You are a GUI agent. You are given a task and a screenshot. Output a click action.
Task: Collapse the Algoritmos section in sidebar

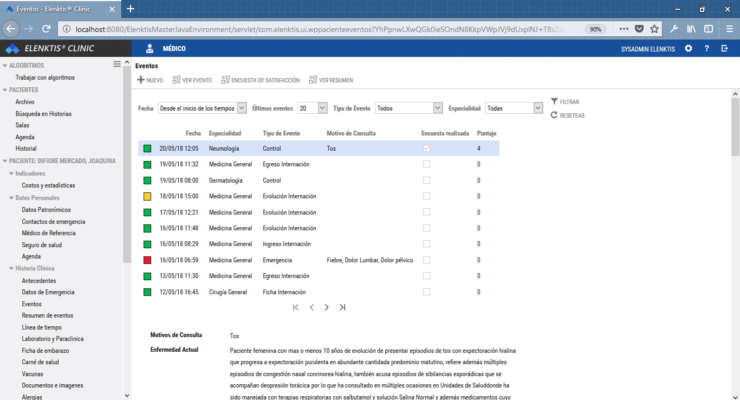pos(5,65)
